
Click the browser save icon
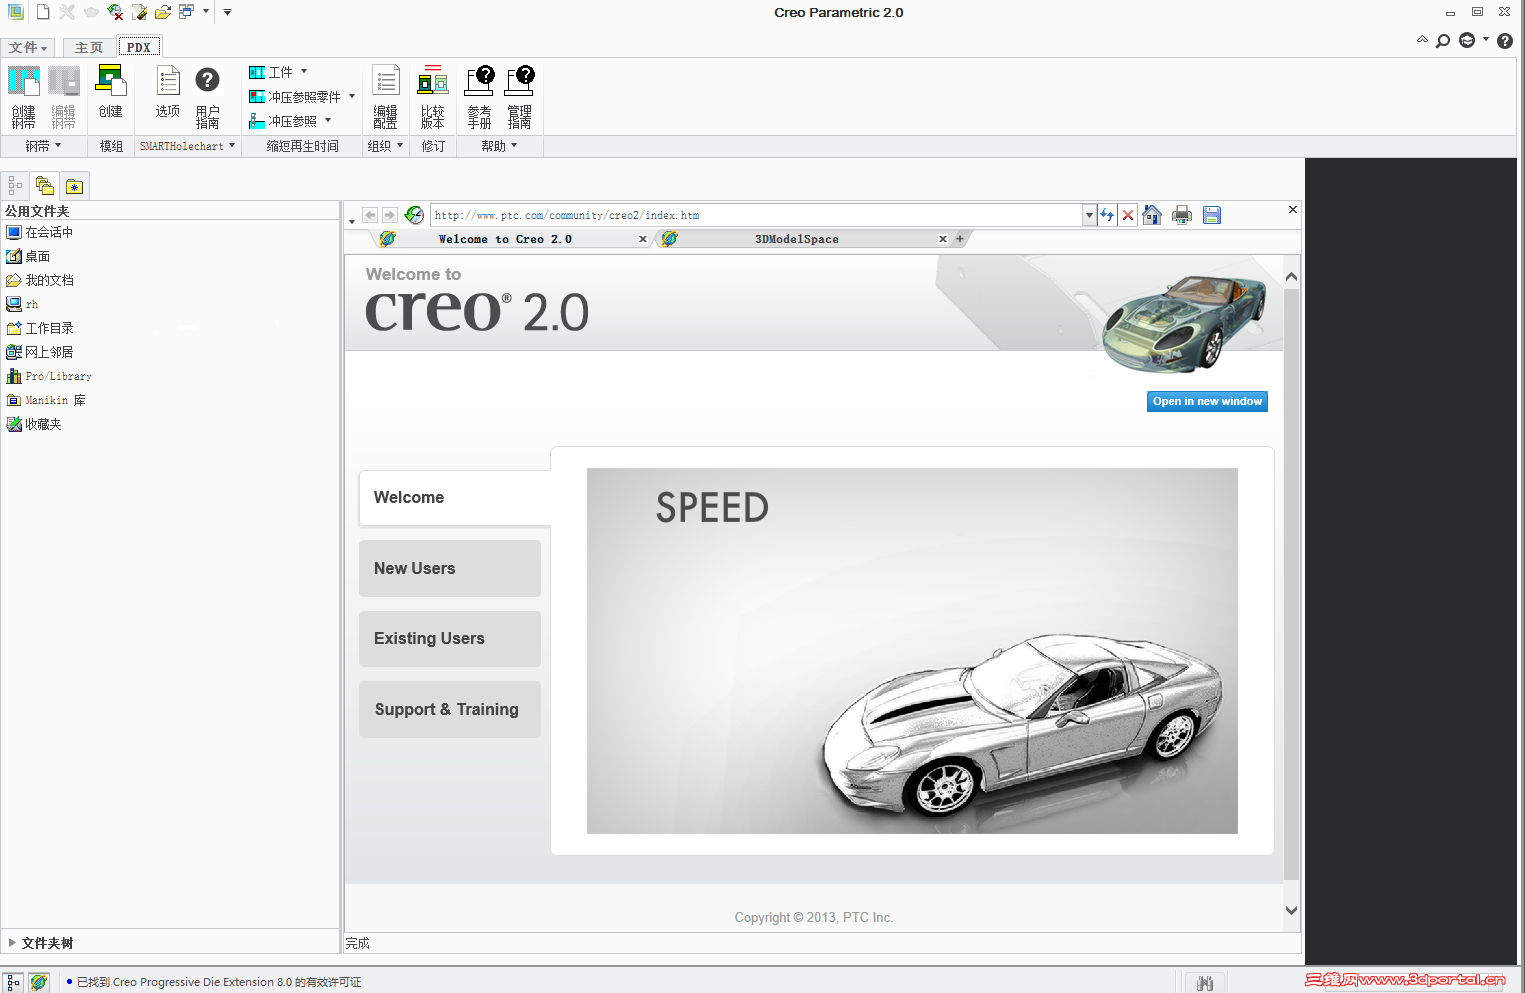pos(1212,215)
